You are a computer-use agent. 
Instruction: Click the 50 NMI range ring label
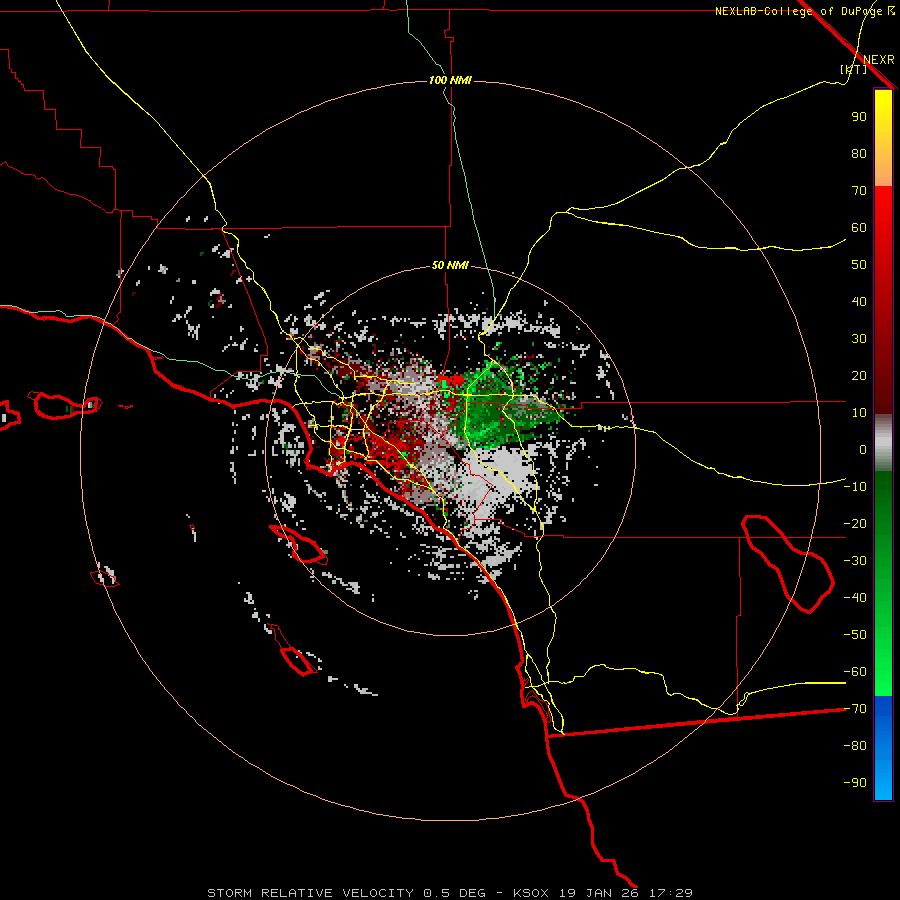click(450, 265)
